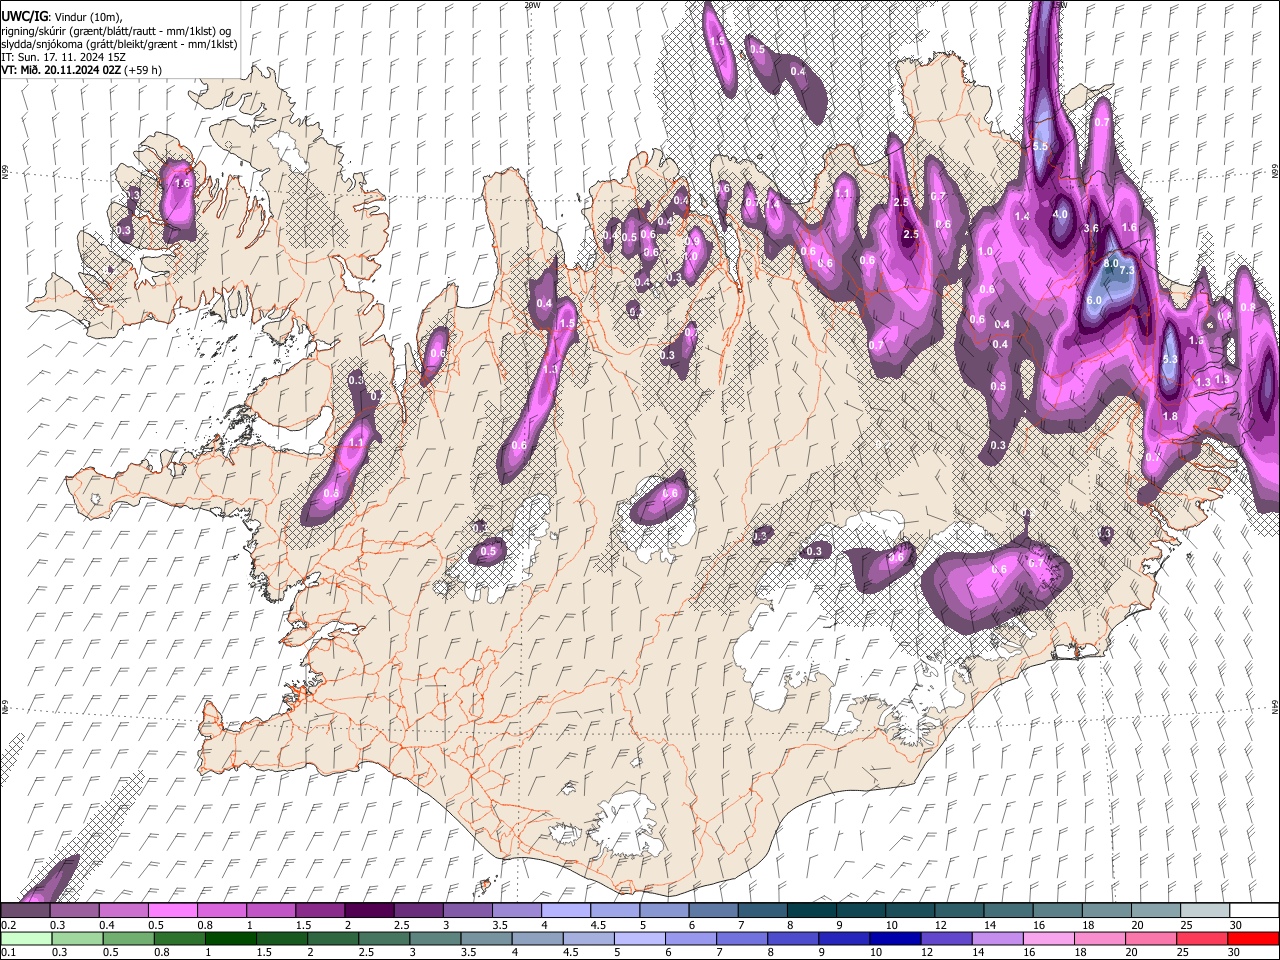This screenshot has height=960, width=1280.
Task: Click top legend swatch between 0.5 and 0.8
Action: (x=172, y=910)
